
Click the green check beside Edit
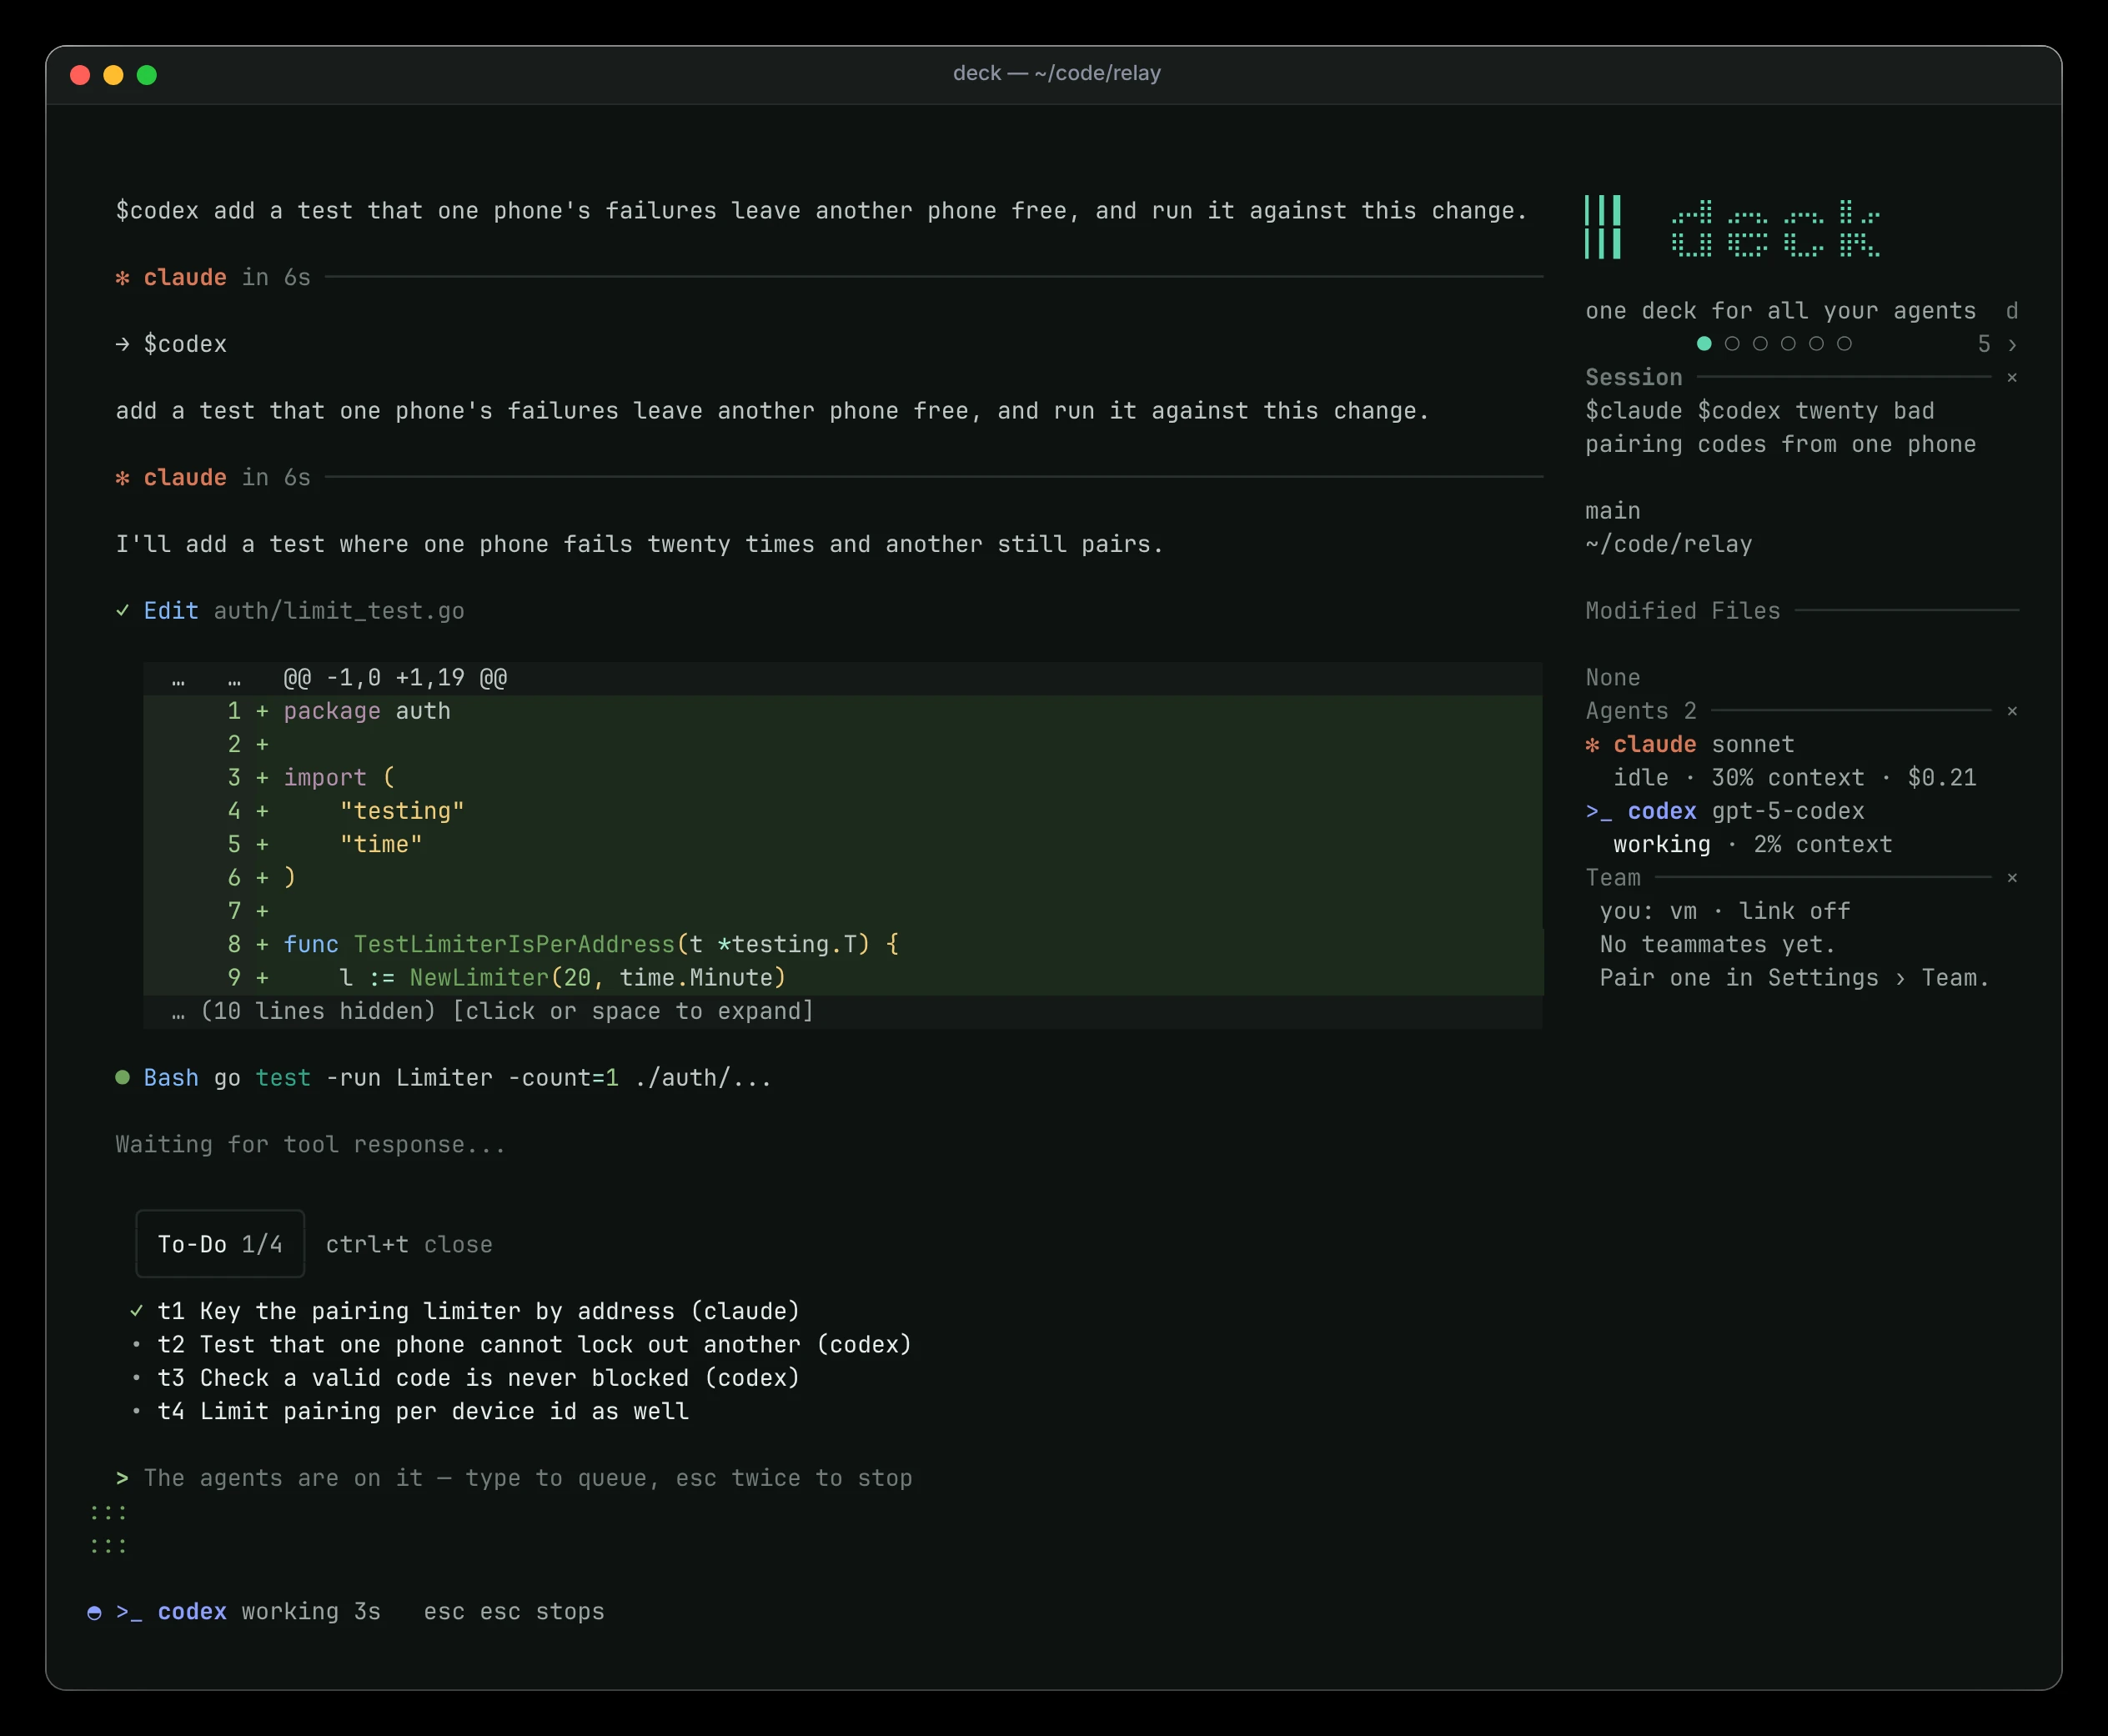tap(122, 611)
